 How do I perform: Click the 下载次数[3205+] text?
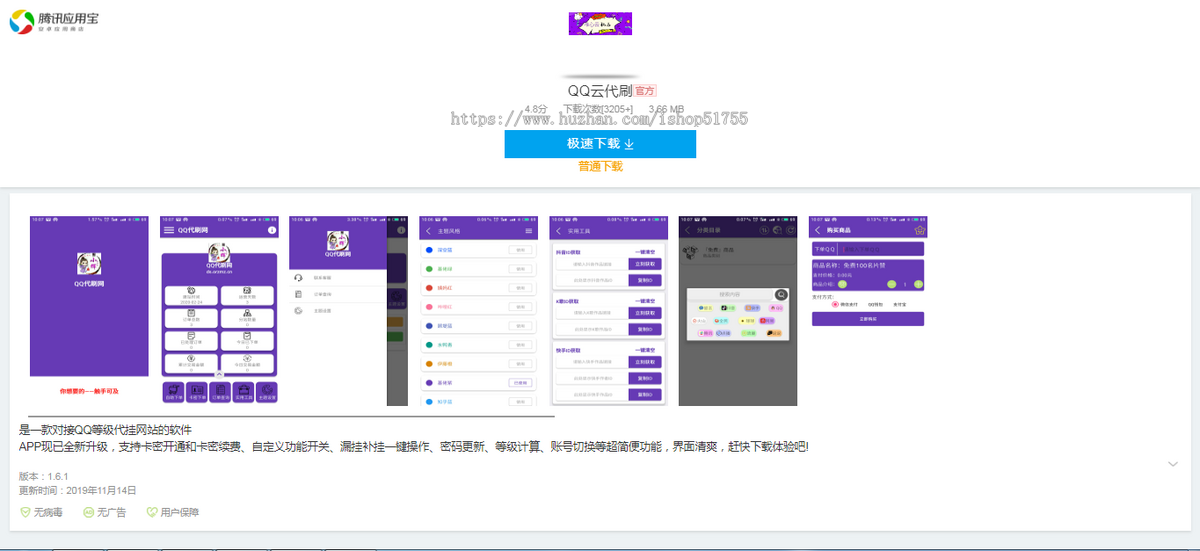598,109
